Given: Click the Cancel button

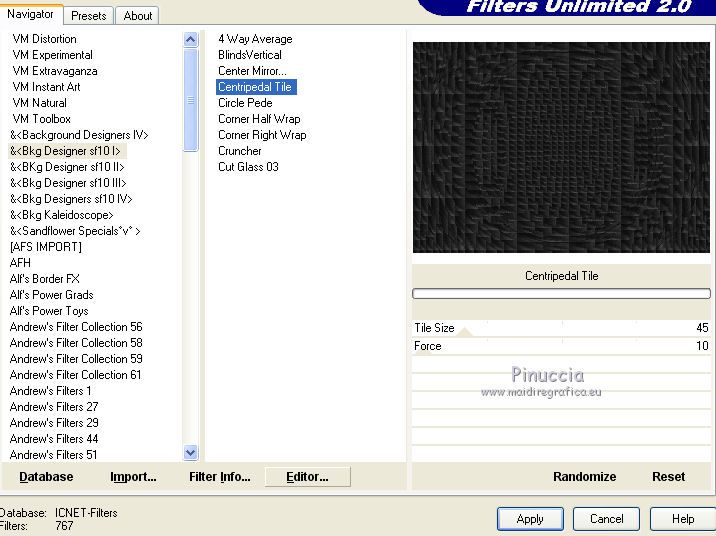Looking at the screenshot, I should [x=606, y=519].
